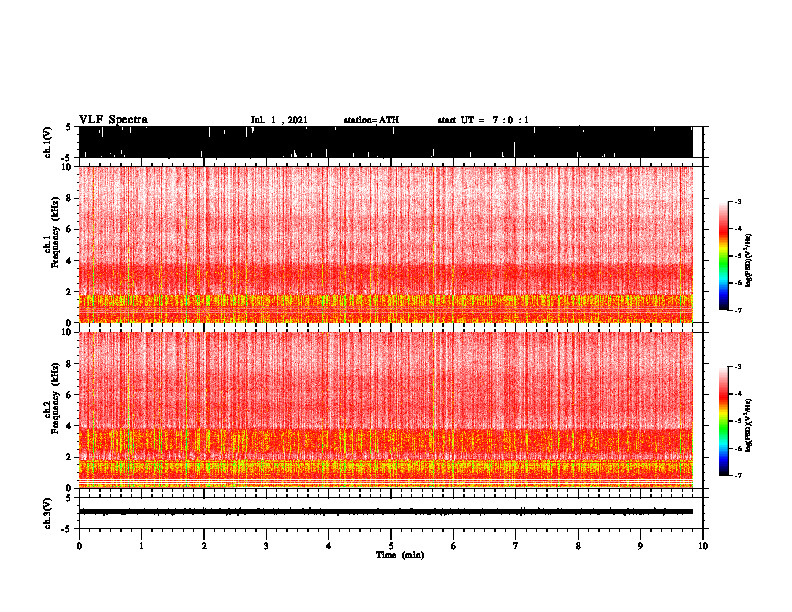
Task: Click the "3" tick on time axis
Action: (x=266, y=546)
